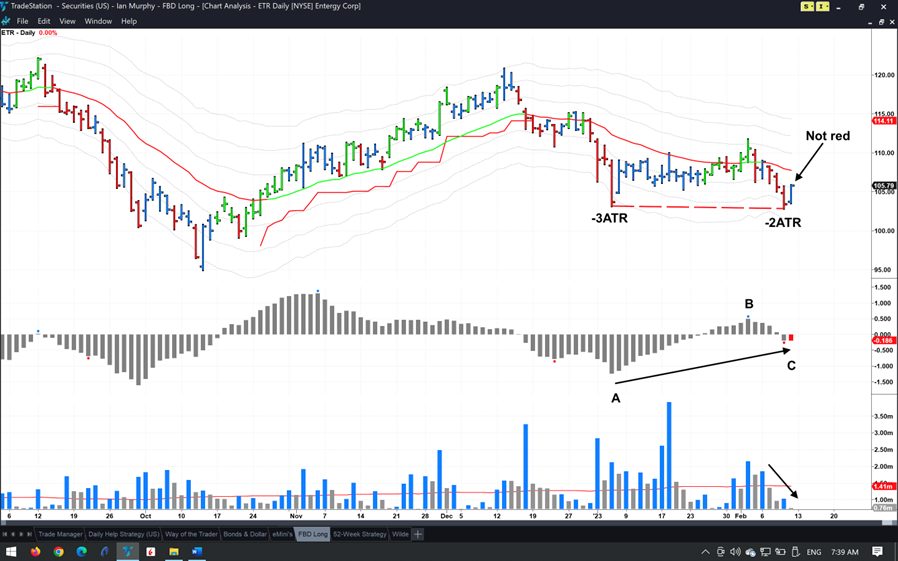The image size is (898, 561).
Task: Add a new workspace with plus button
Action: pyautogui.click(x=418, y=534)
